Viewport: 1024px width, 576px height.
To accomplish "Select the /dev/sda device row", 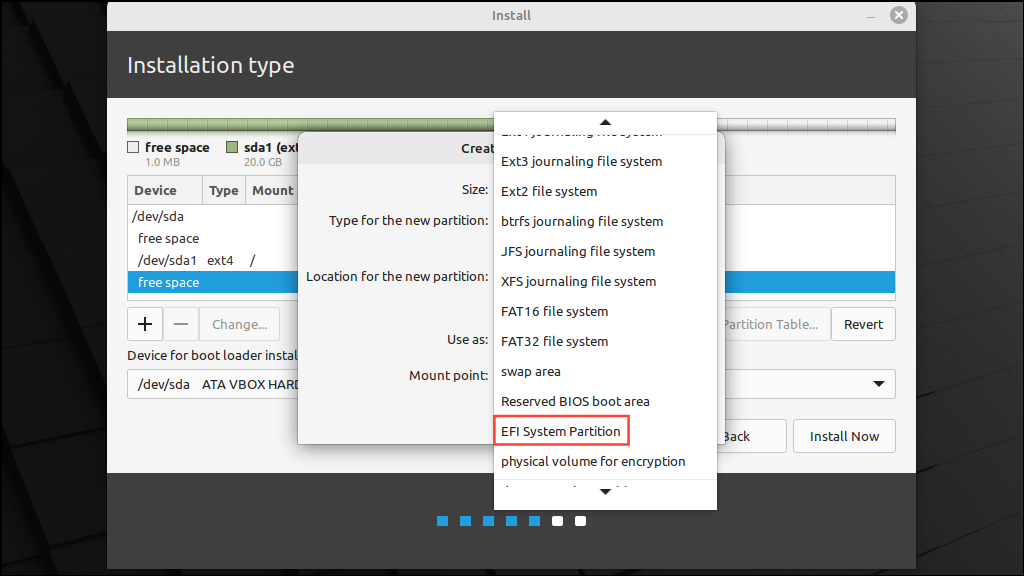I will [x=156, y=216].
